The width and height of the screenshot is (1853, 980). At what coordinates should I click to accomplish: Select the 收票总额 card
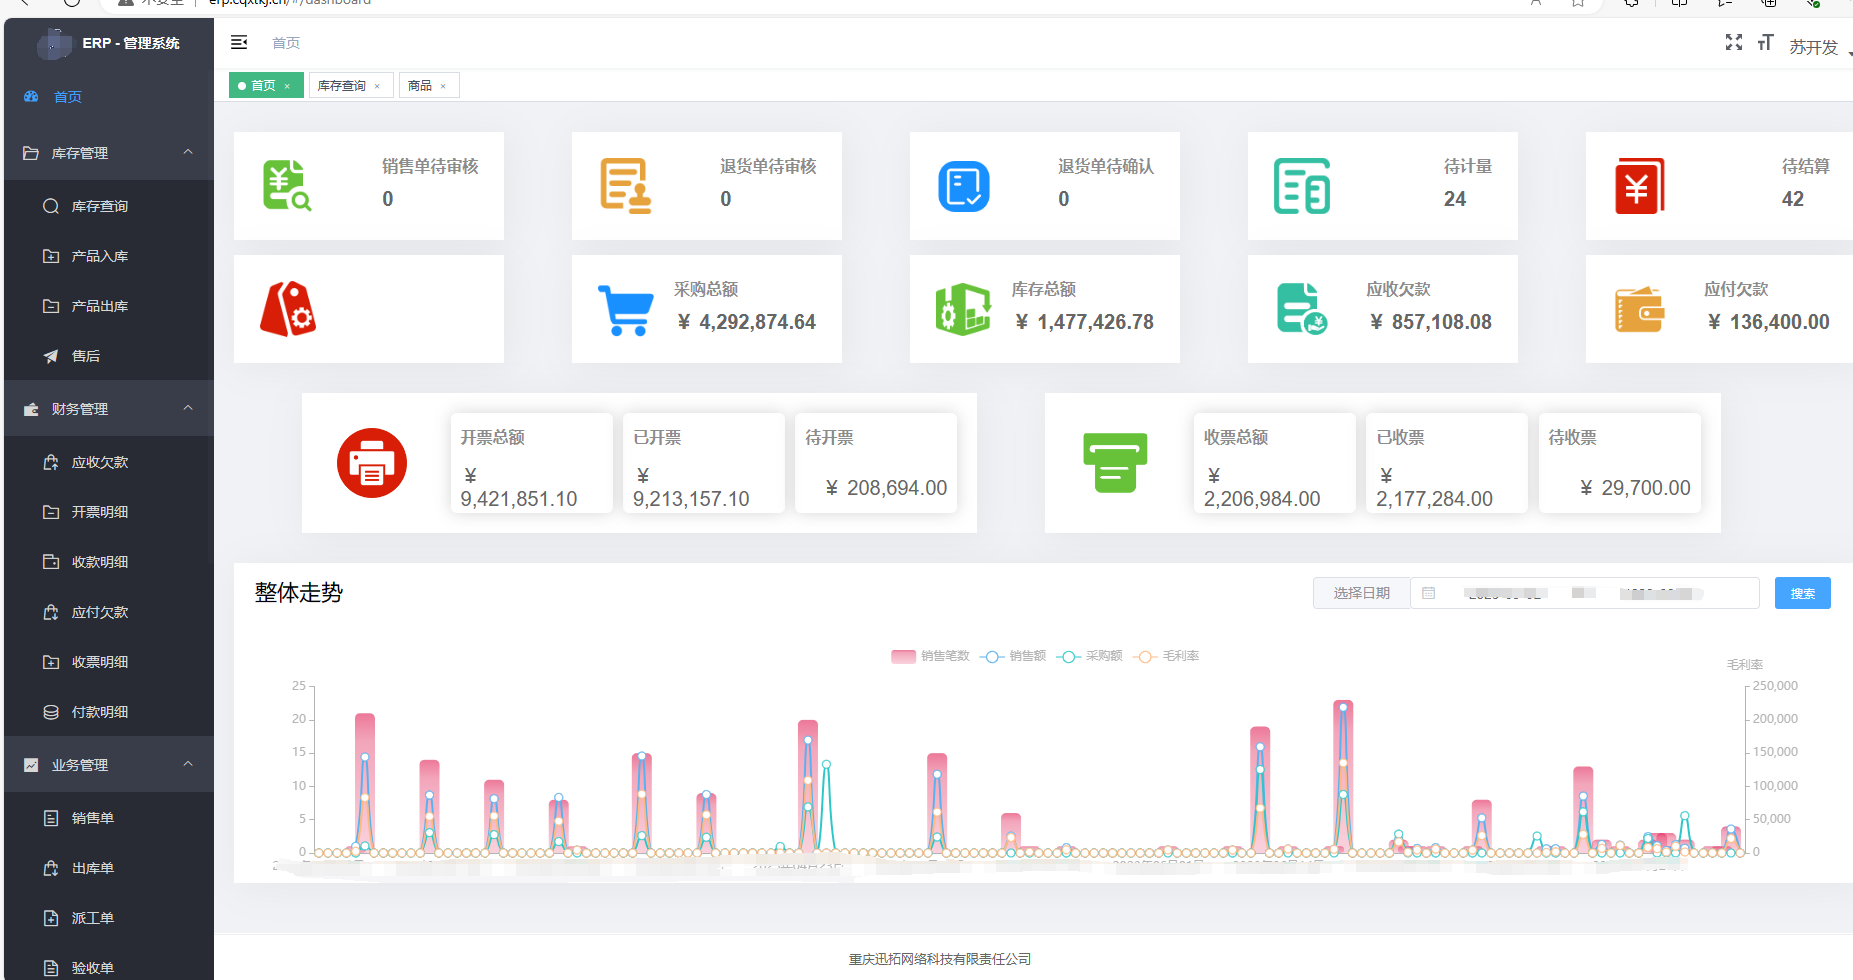1275,463
